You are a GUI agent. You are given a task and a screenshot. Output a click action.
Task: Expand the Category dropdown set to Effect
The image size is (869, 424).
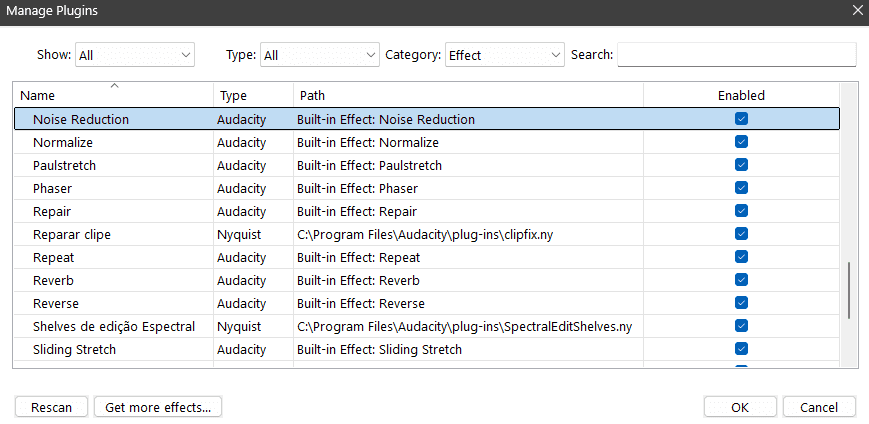pos(504,55)
